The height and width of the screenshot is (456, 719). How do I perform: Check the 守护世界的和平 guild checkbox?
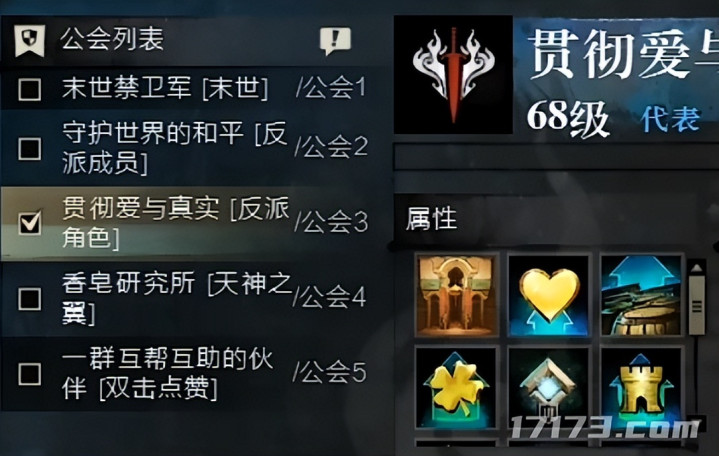30,149
